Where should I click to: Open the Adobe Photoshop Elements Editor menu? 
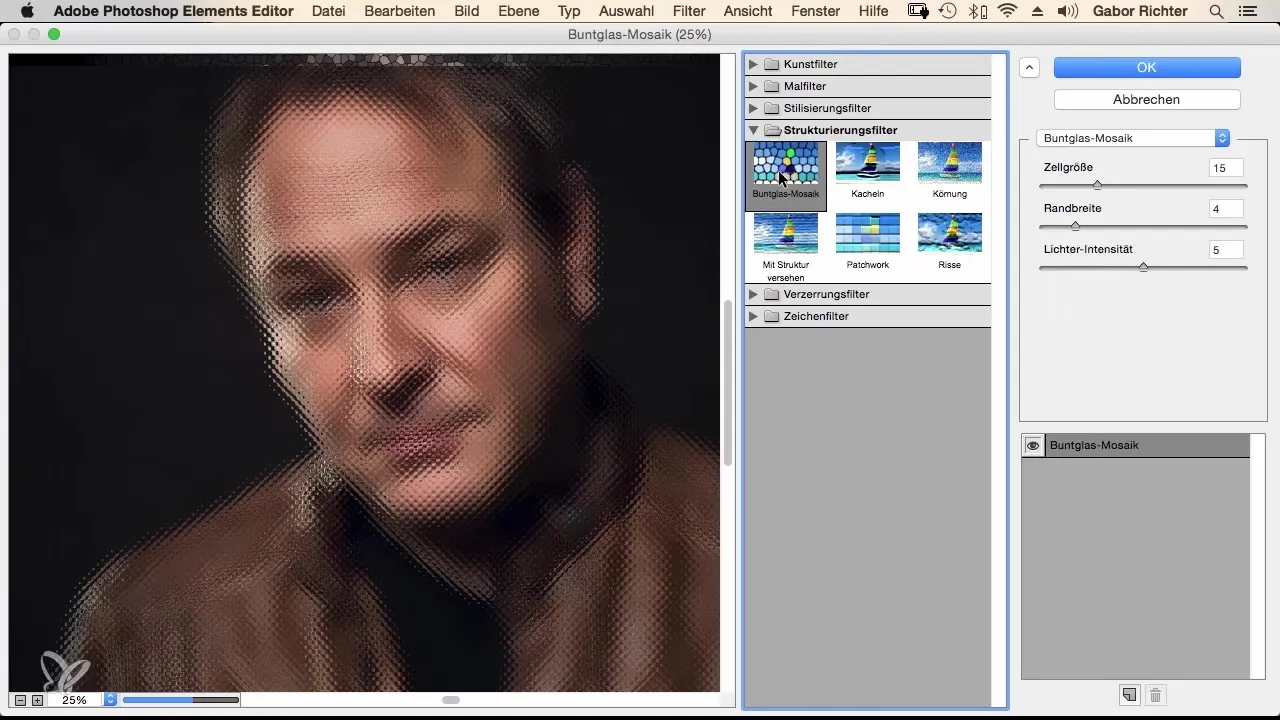[x=174, y=11]
